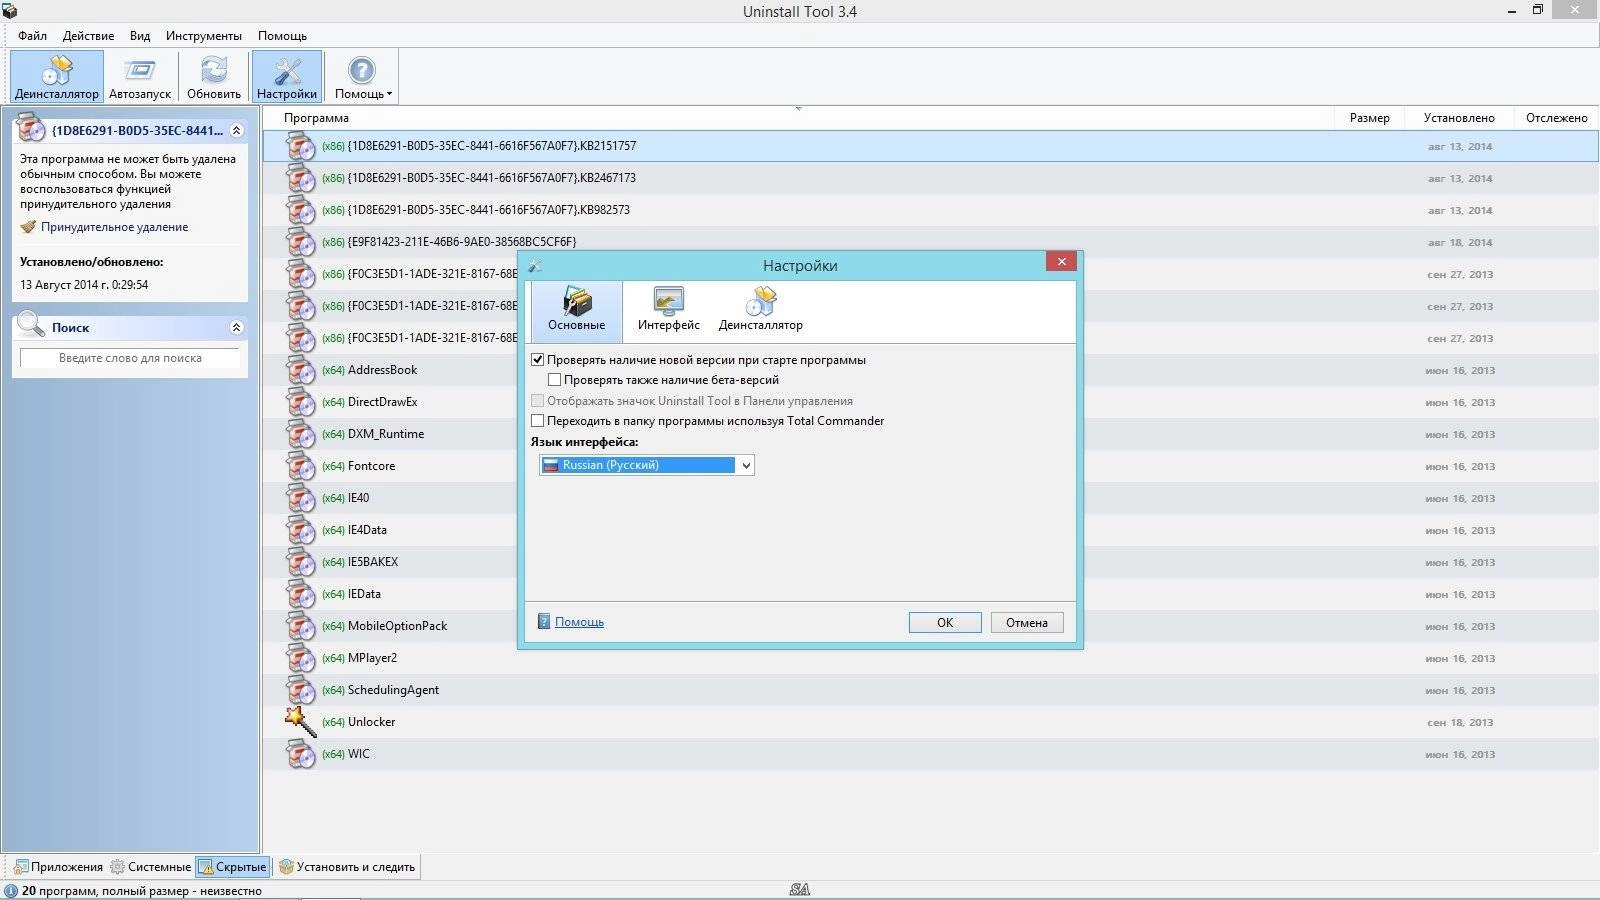
Task: Click icon of MobileOptionPack entry
Action: click(x=301, y=626)
